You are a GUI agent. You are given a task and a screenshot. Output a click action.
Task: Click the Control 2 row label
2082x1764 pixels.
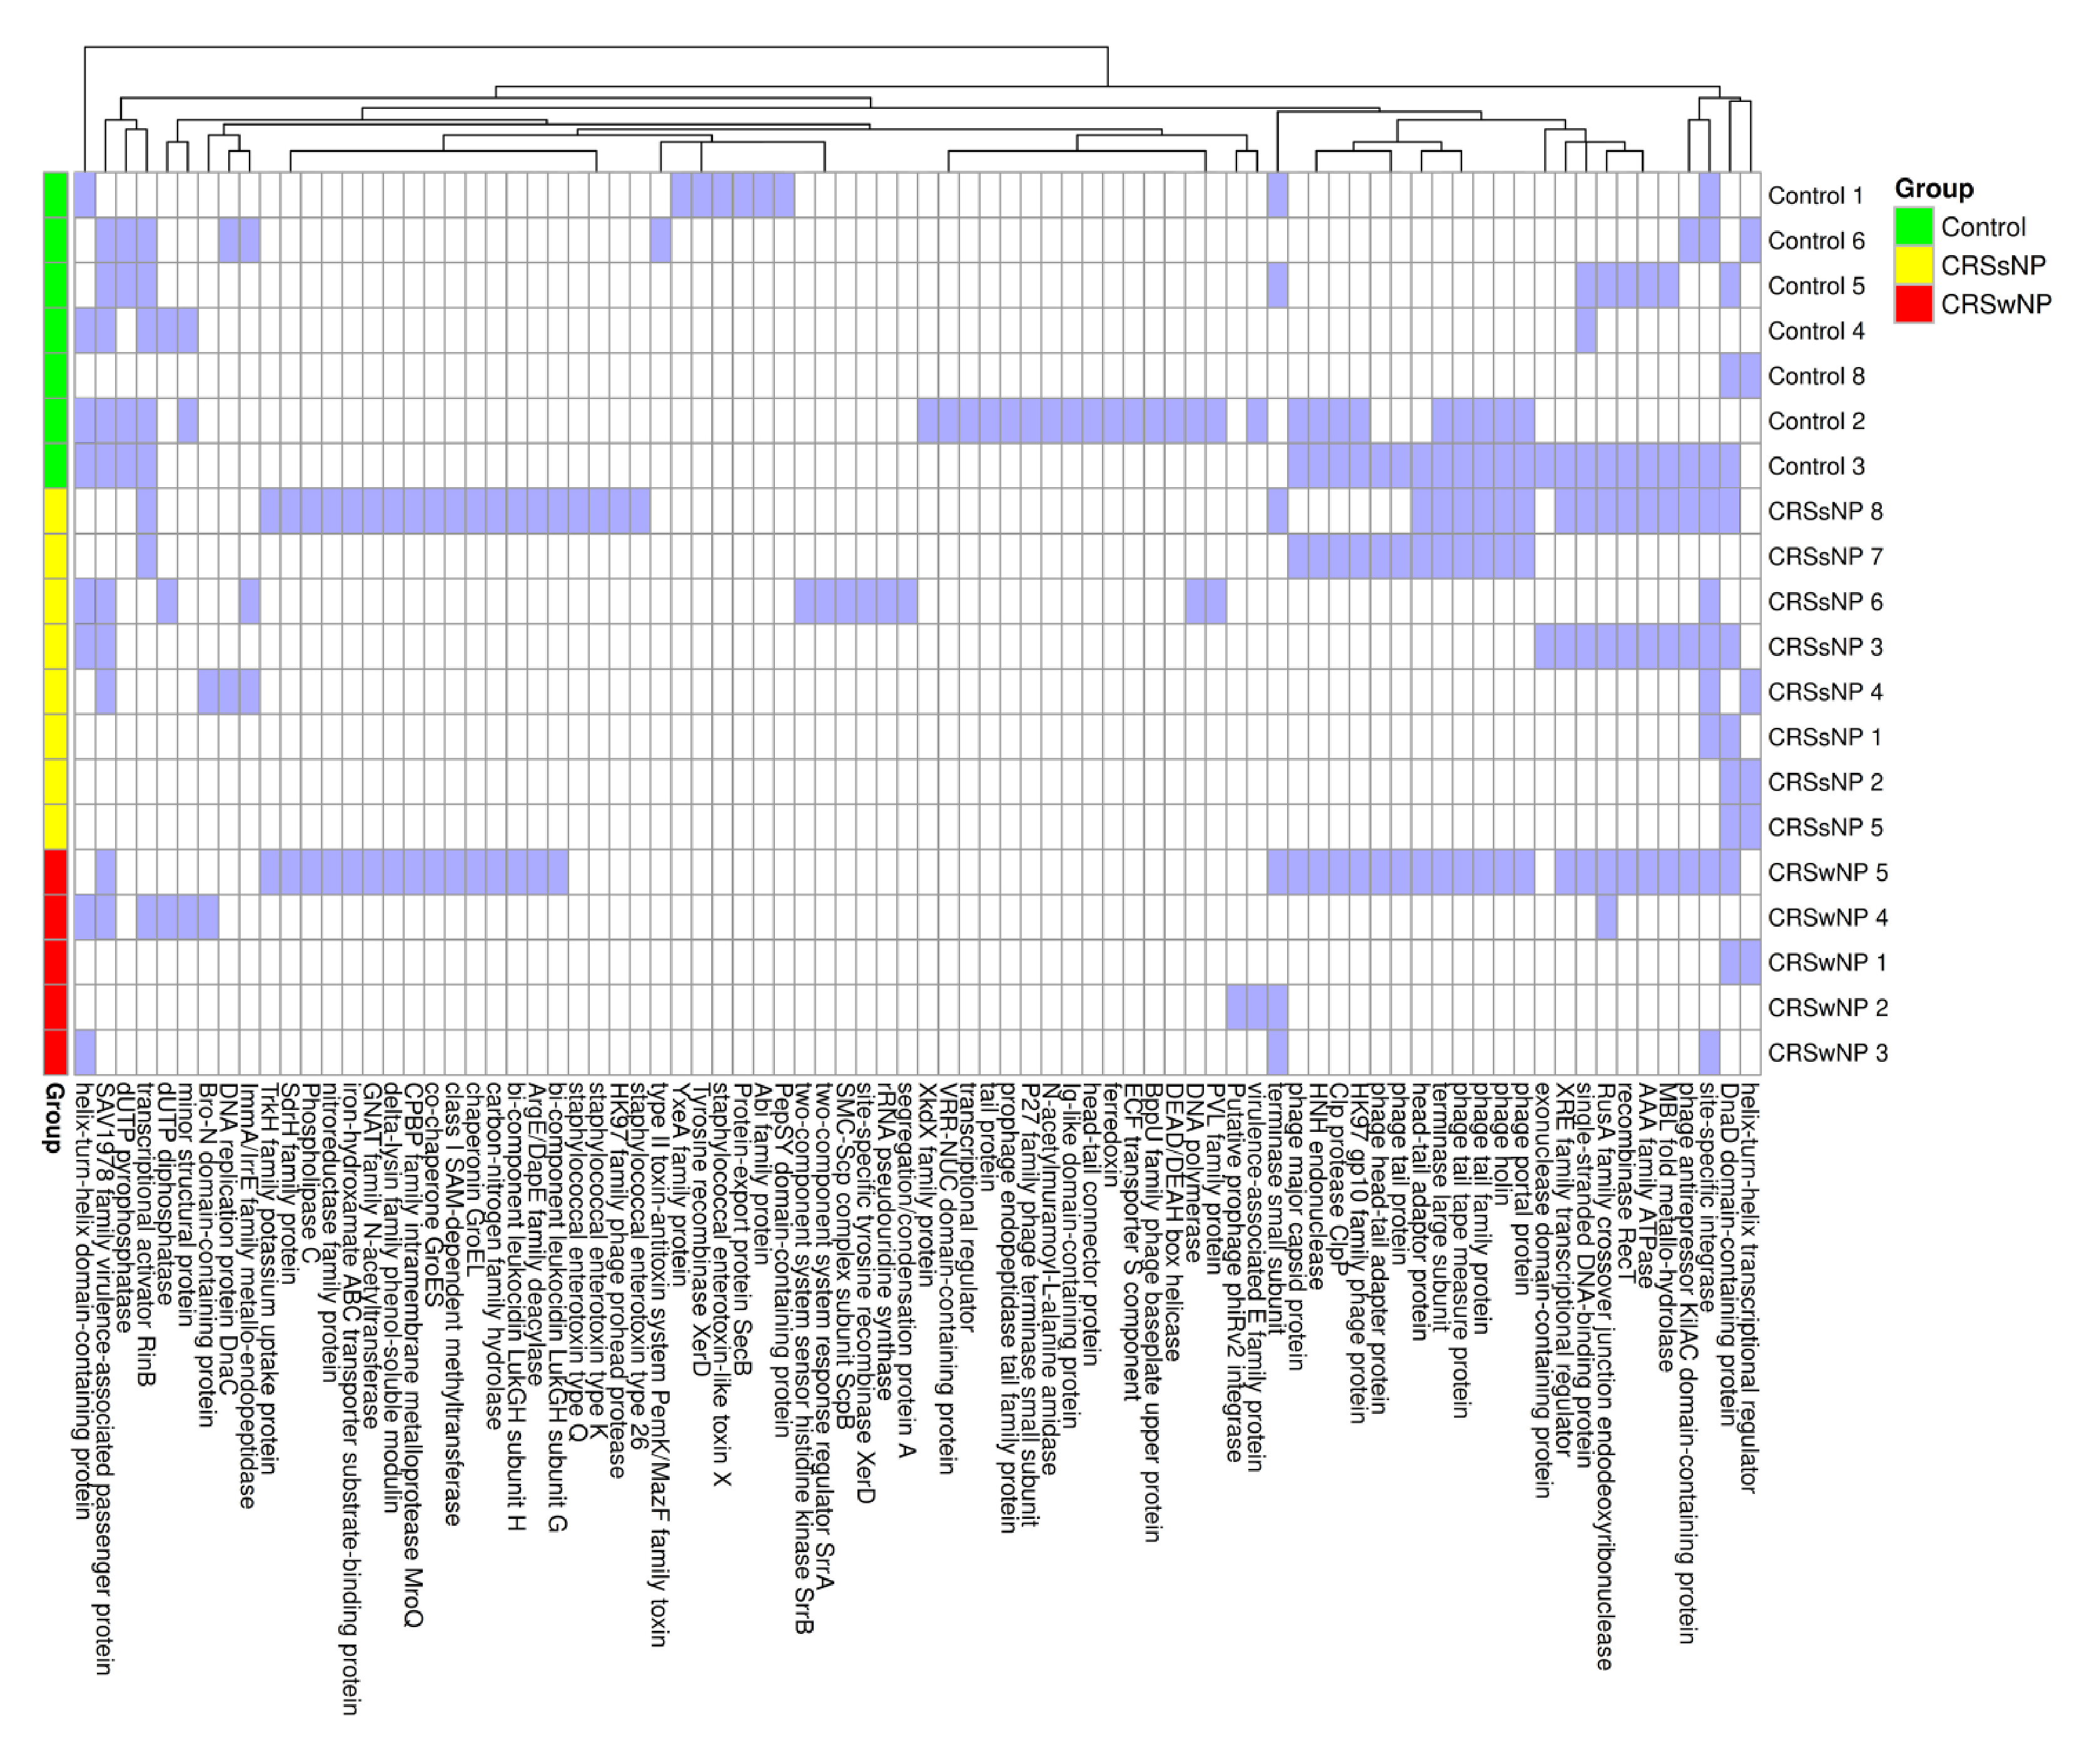pyautogui.click(x=1815, y=421)
